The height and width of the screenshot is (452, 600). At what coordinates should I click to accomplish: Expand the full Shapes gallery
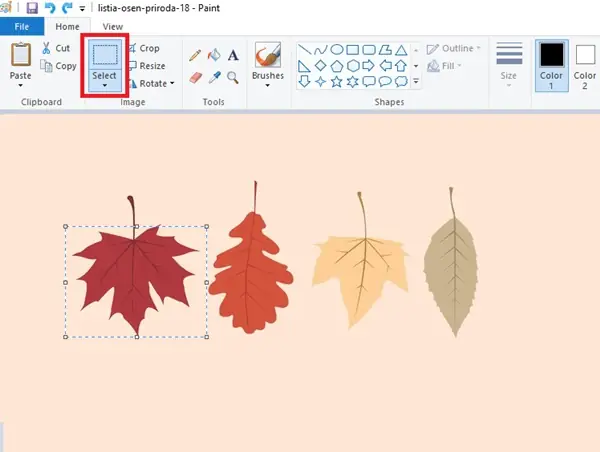click(x=416, y=81)
